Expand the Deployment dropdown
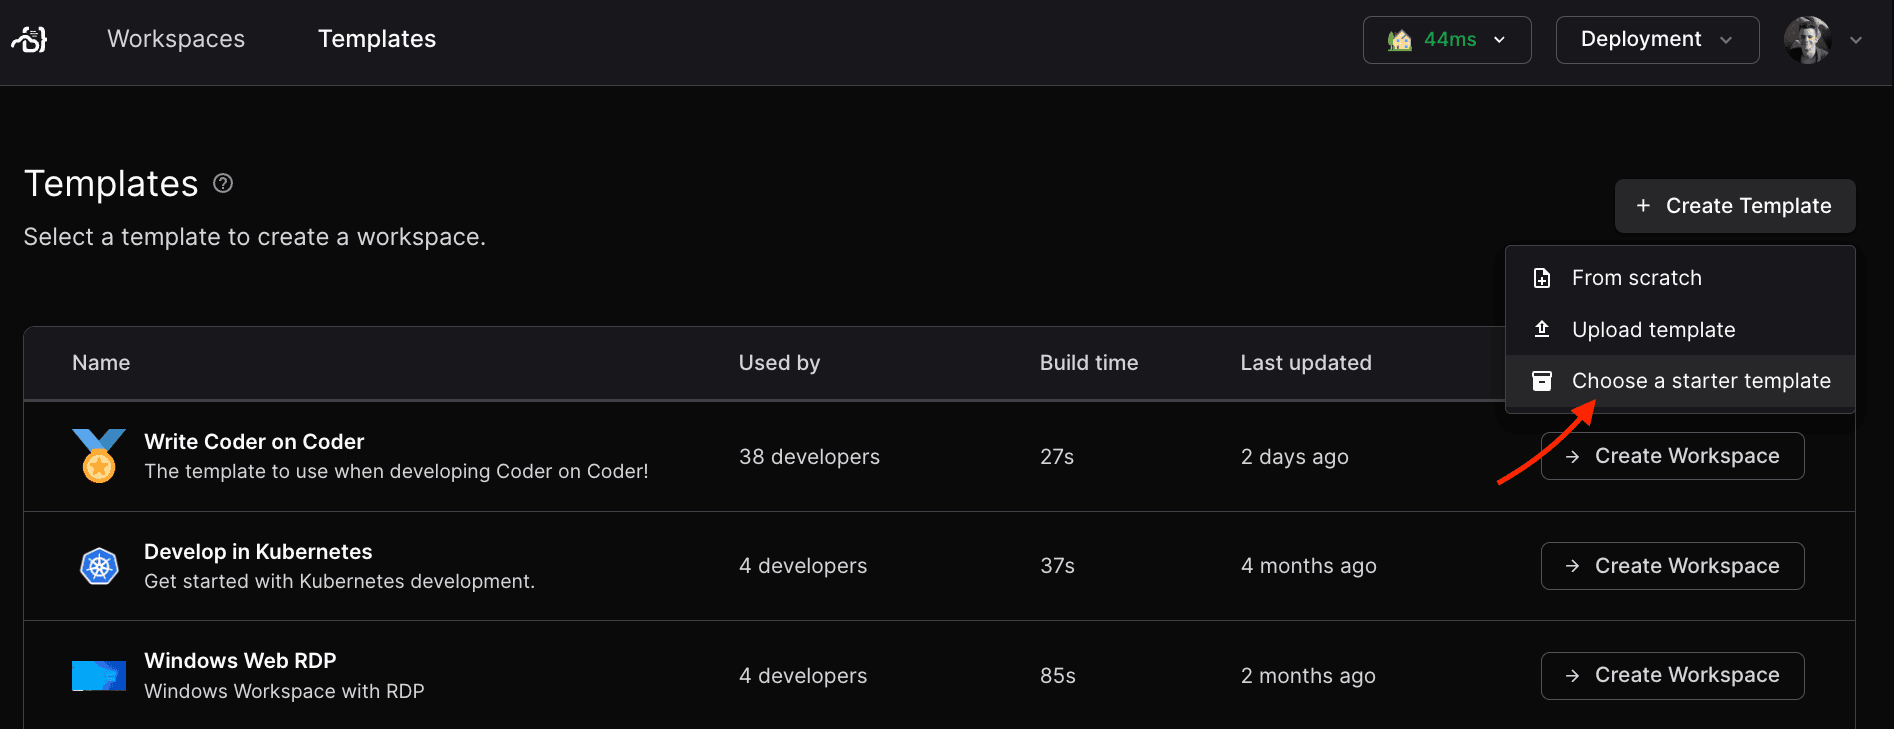The height and width of the screenshot is (729, 1894). tap(1657, 40)
